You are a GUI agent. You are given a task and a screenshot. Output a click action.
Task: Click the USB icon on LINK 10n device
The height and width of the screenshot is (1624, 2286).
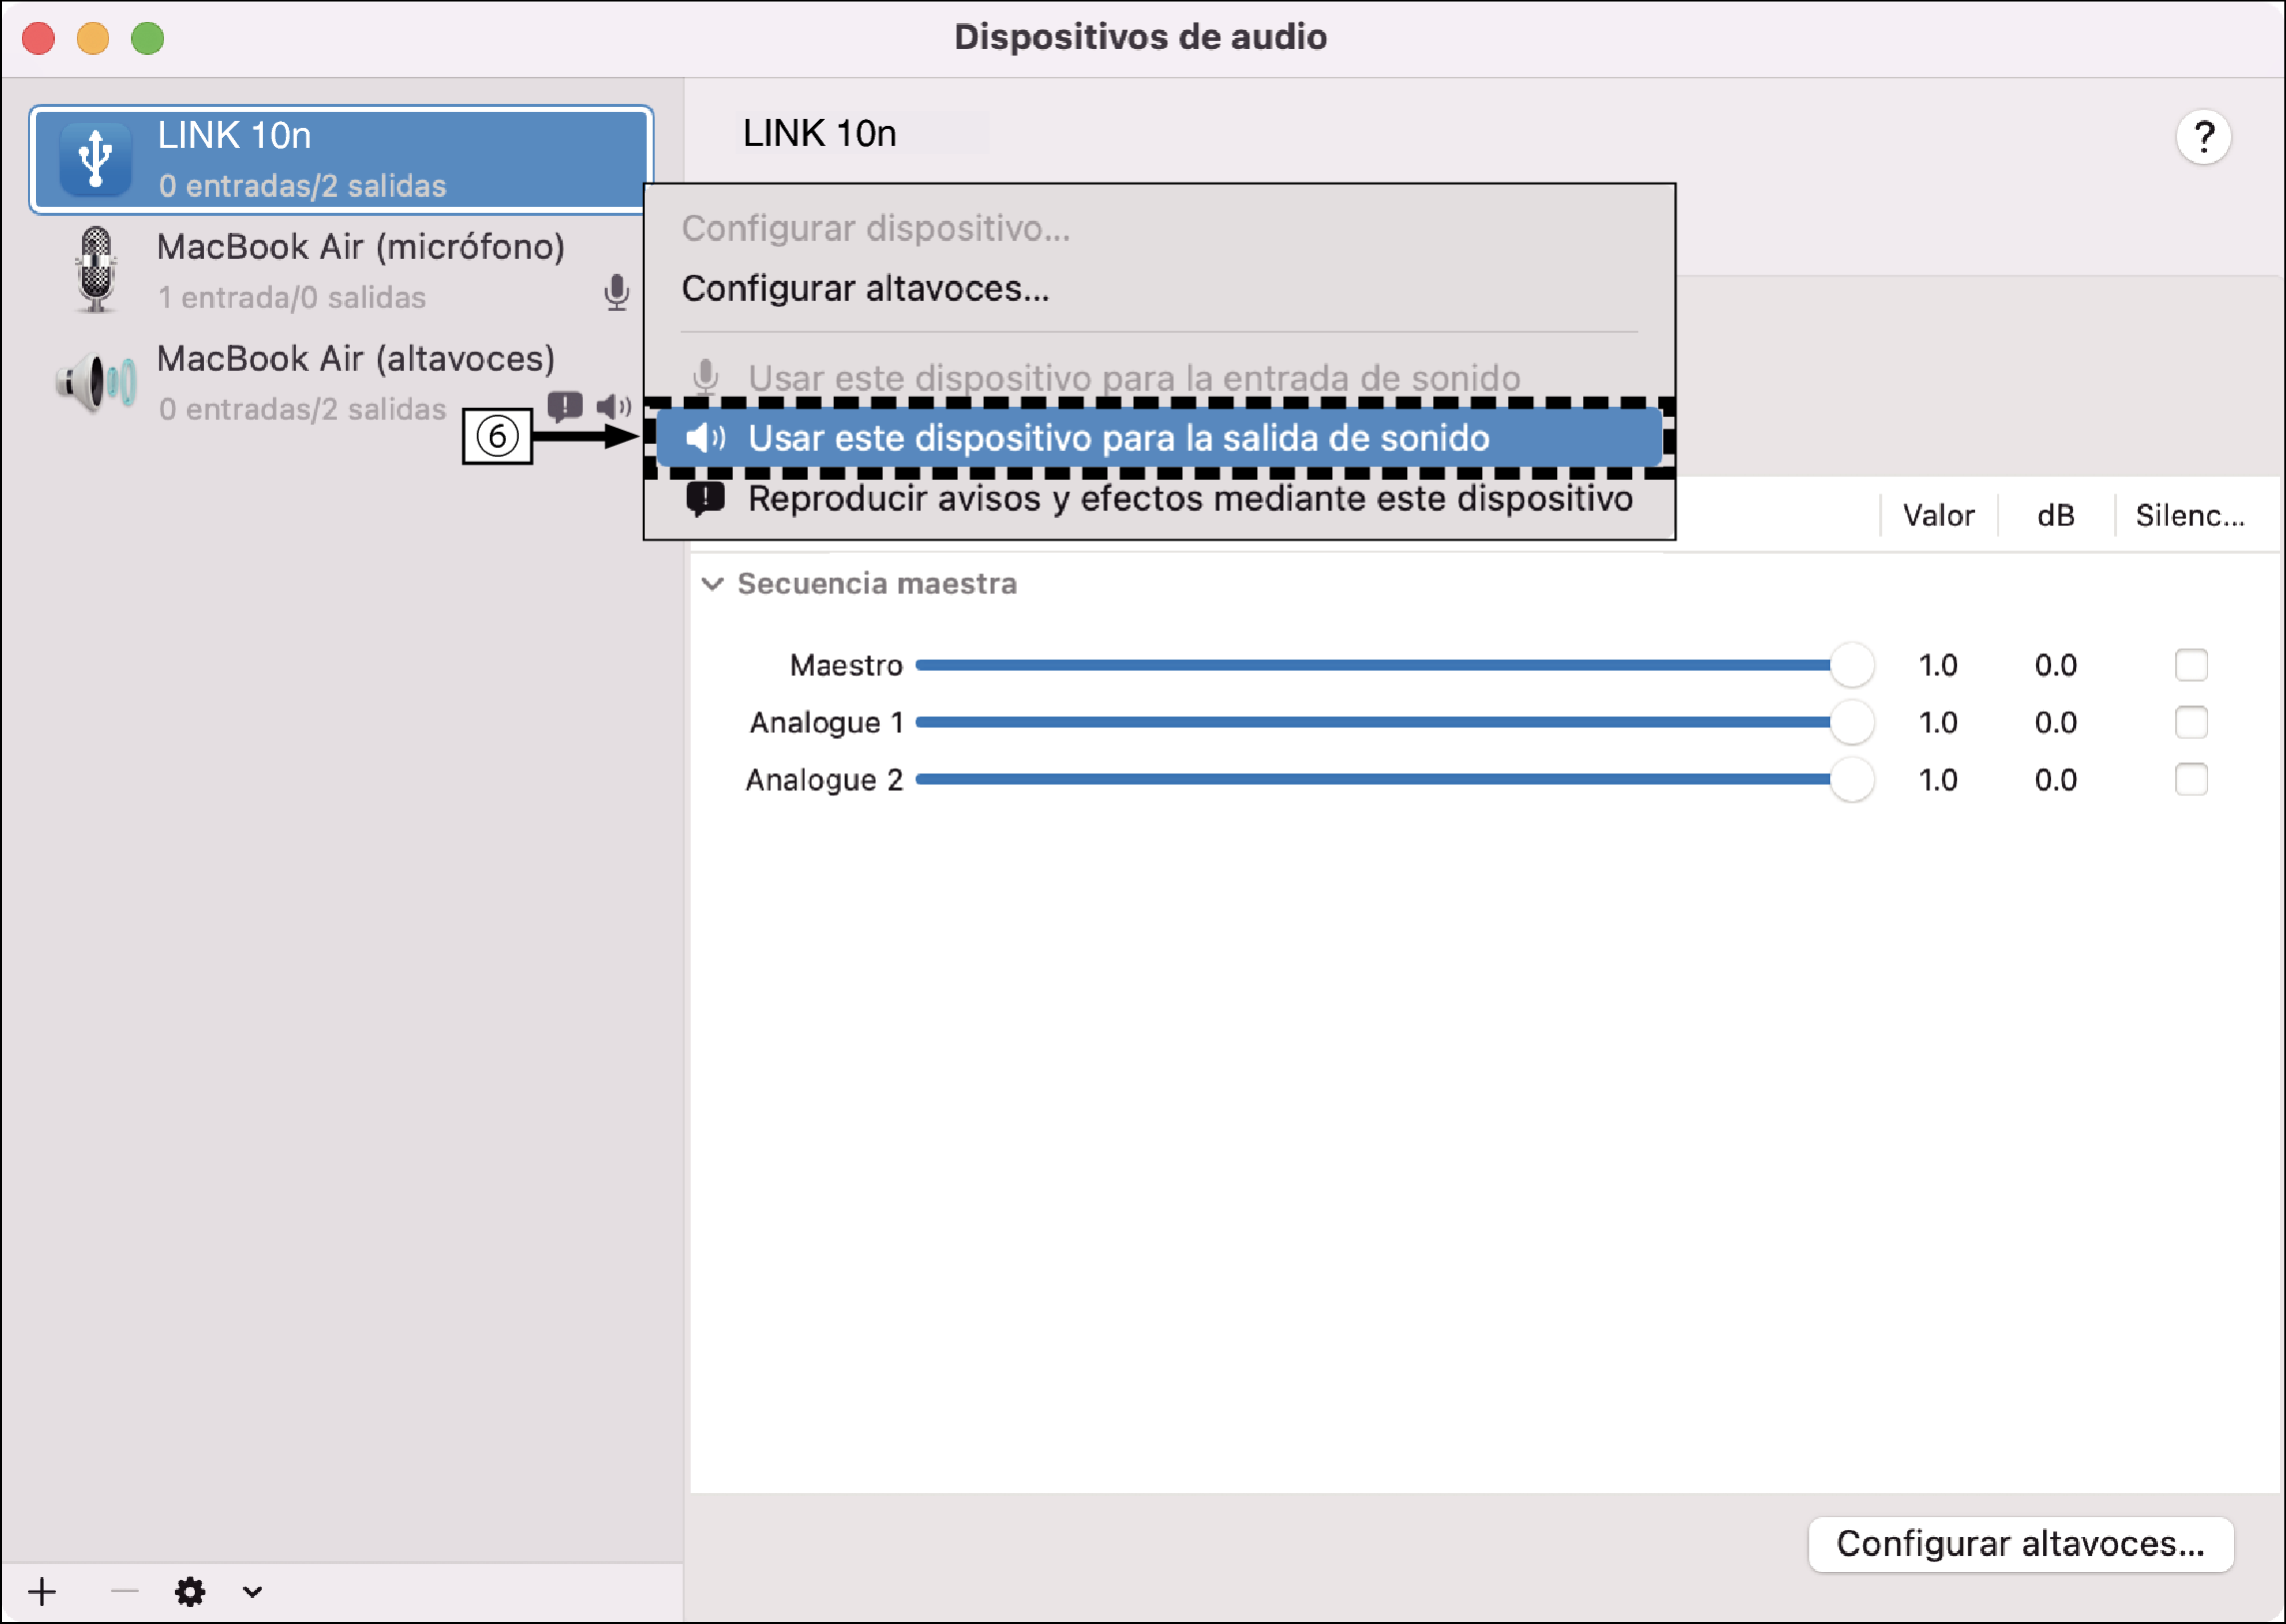pyautogui.click(x=94, y=158)
